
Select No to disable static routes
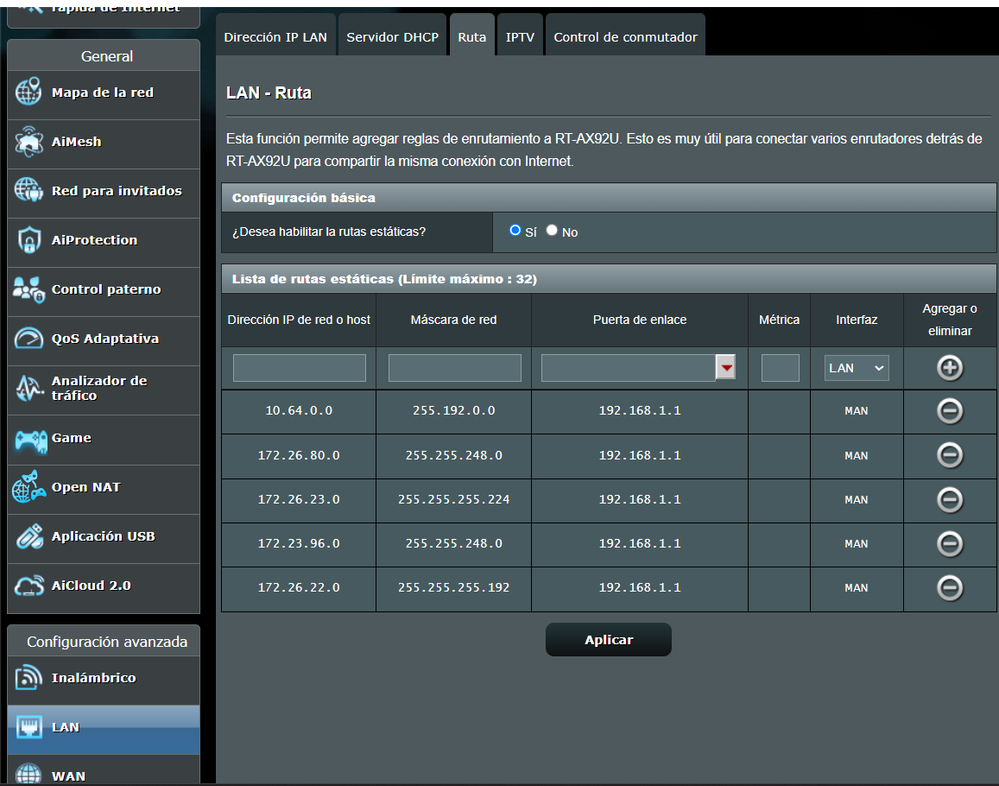pos(551,230)
